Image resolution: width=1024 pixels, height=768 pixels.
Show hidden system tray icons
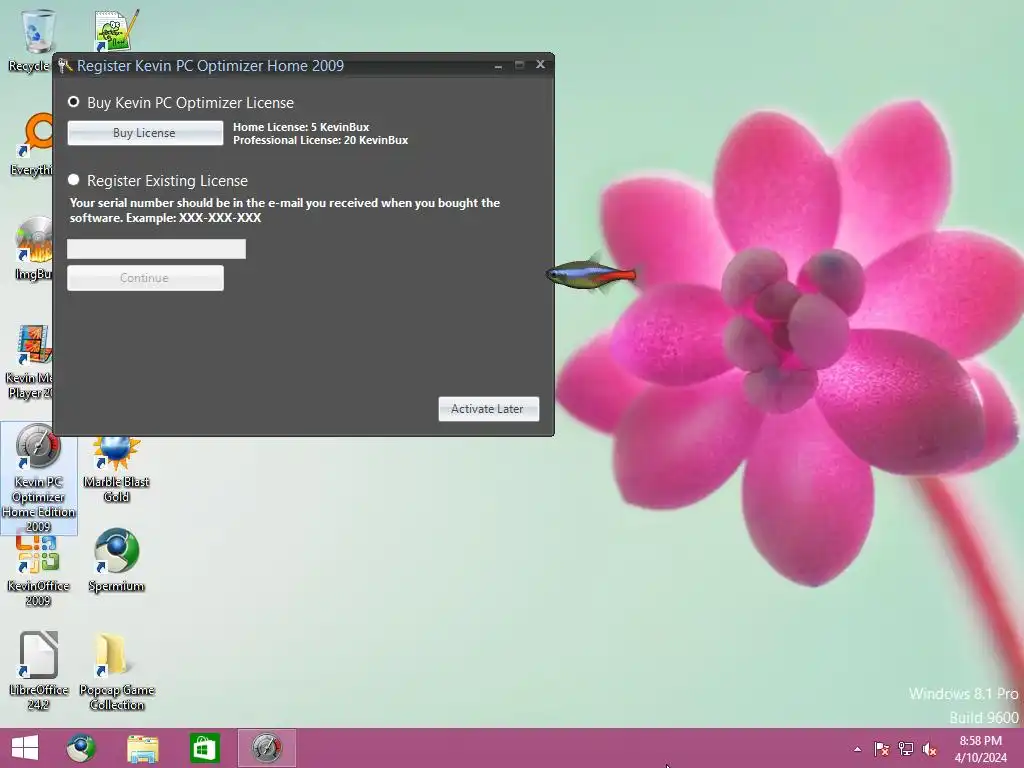pyautogui.click(x=857, y=749)
